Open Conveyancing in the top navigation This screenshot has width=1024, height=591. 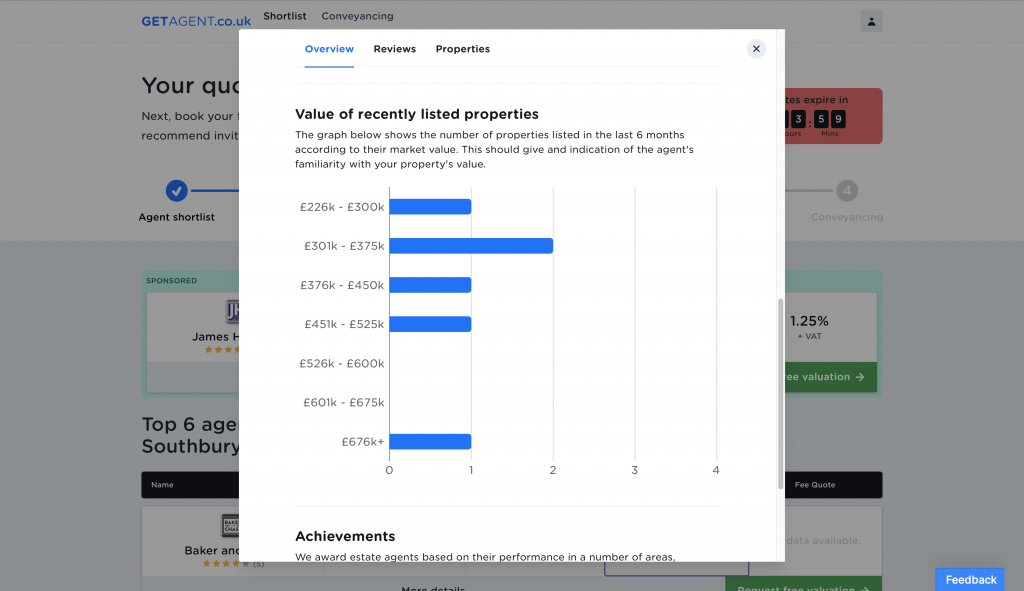pyautogui.click(x=357, y=16)
